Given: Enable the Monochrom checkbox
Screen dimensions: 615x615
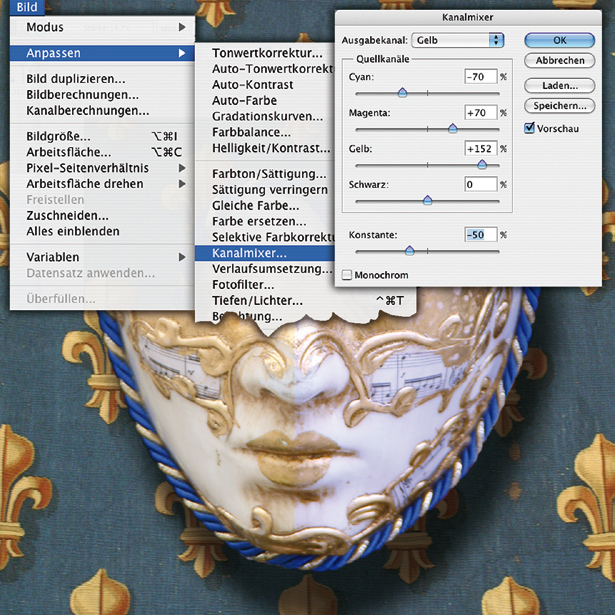Looking at the screenshot, I should coord(346,275).
